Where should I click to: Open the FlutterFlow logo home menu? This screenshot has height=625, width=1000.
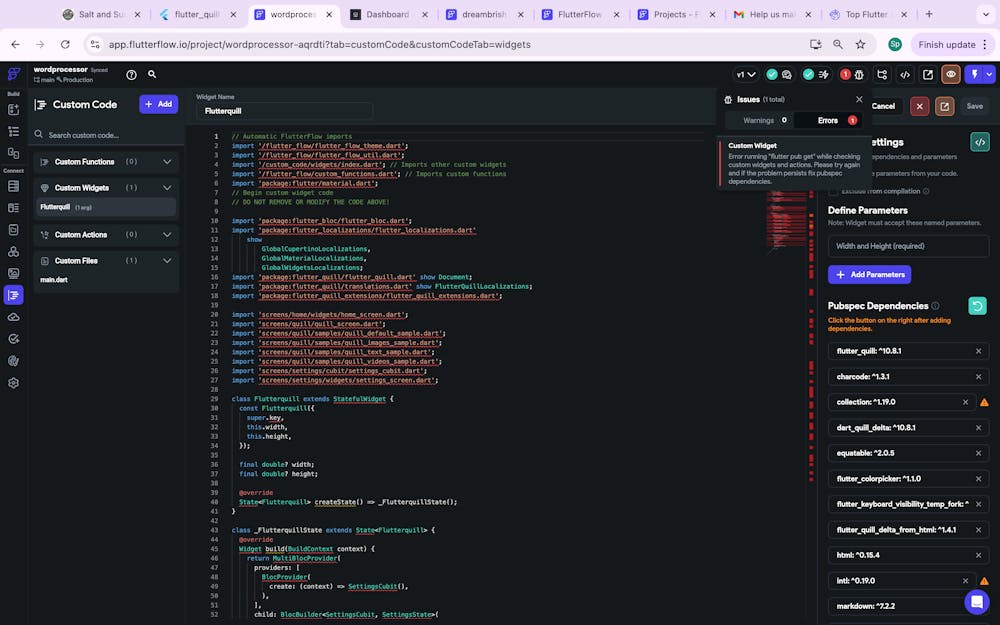click(x=13, y=74)
